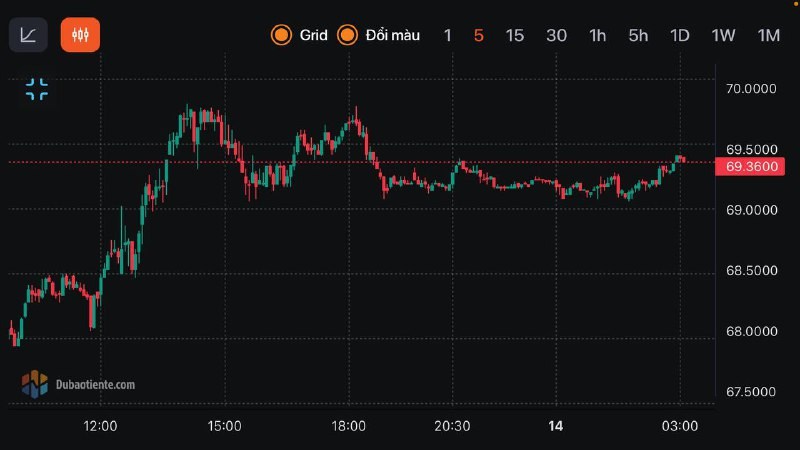Choose the 5 minute timeframe
The image size is (800, 450).
point(479,35)
